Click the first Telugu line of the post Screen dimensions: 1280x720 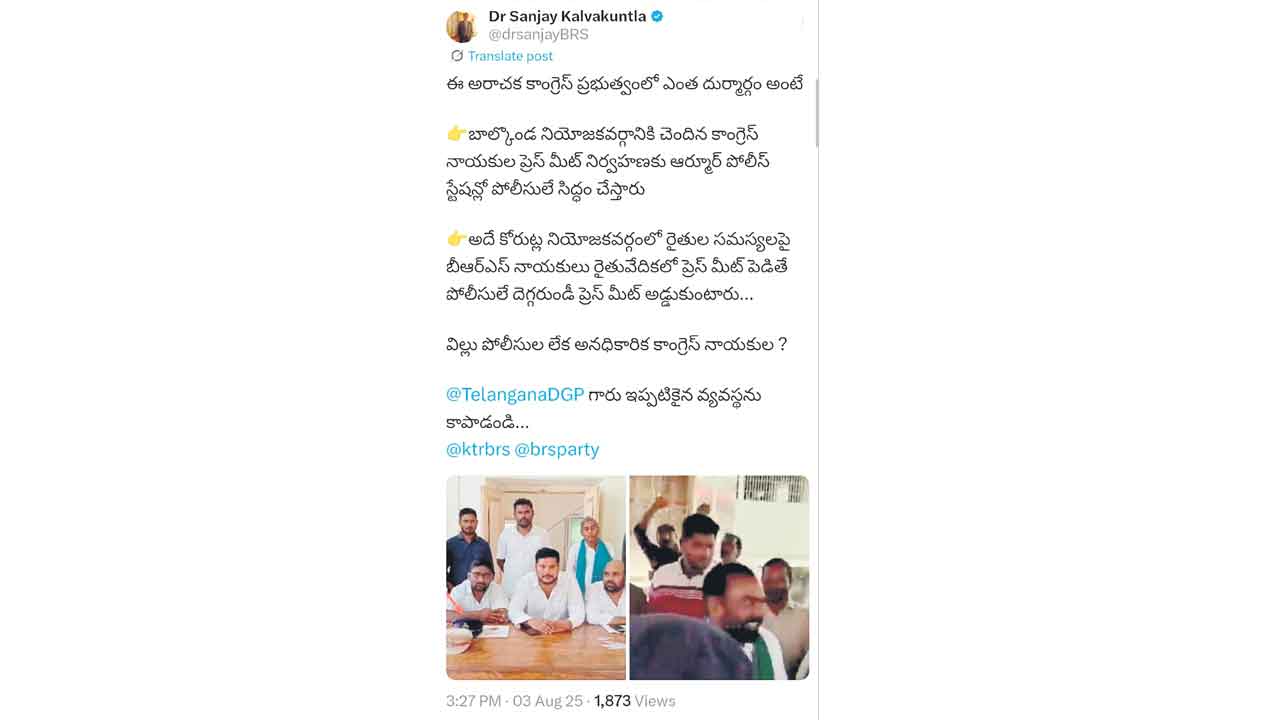[x=625, y=84]
